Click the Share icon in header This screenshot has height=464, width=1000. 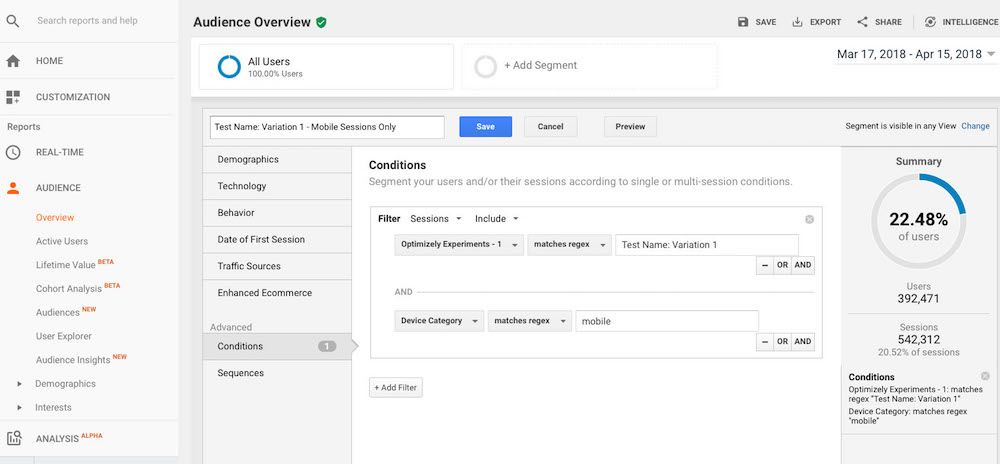(x=863, y=22)
